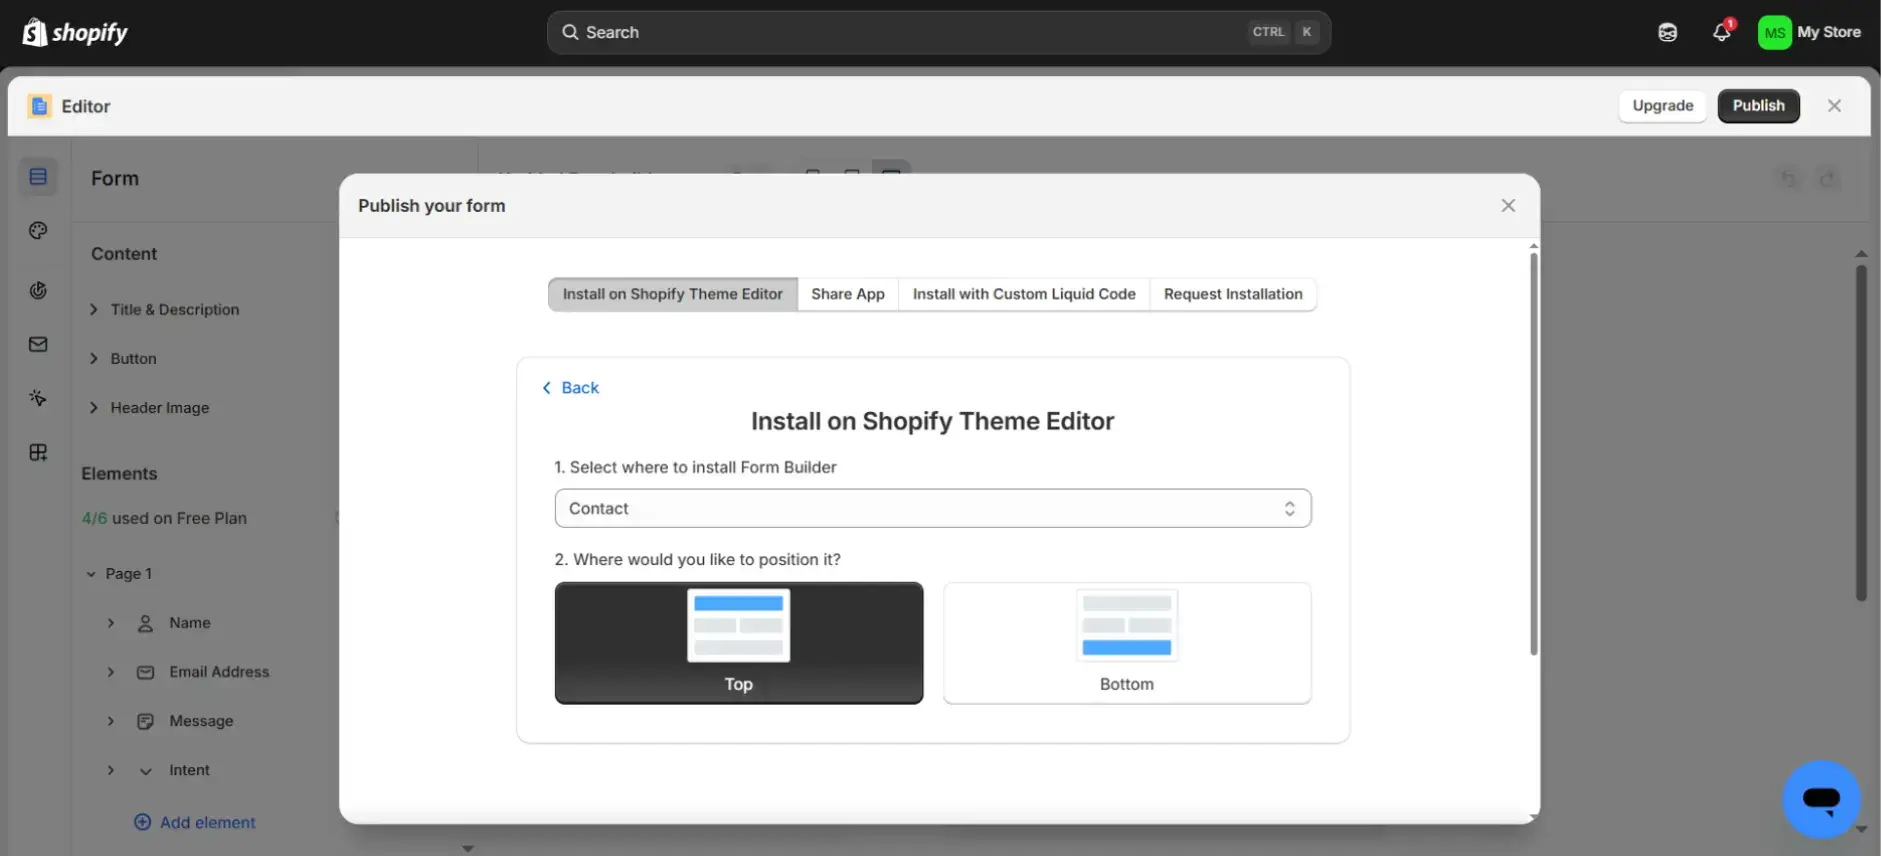Screen dimensions: 1881x856
Task: Collapse the Page 1 group
Action: 91,574
